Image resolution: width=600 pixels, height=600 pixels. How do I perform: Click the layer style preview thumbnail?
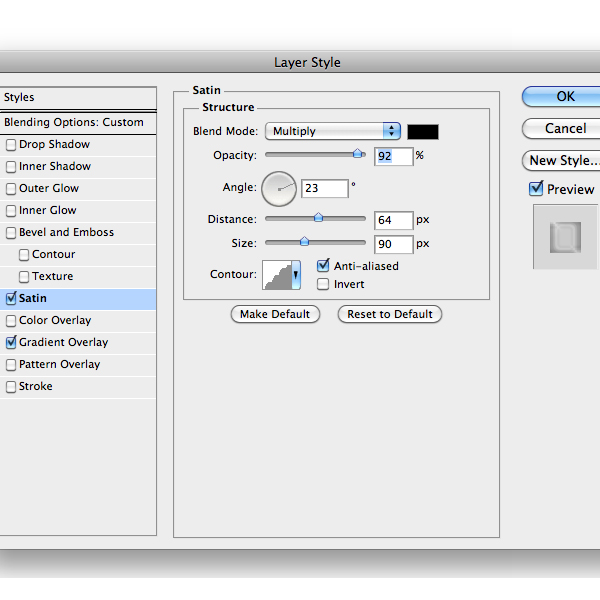566,237
